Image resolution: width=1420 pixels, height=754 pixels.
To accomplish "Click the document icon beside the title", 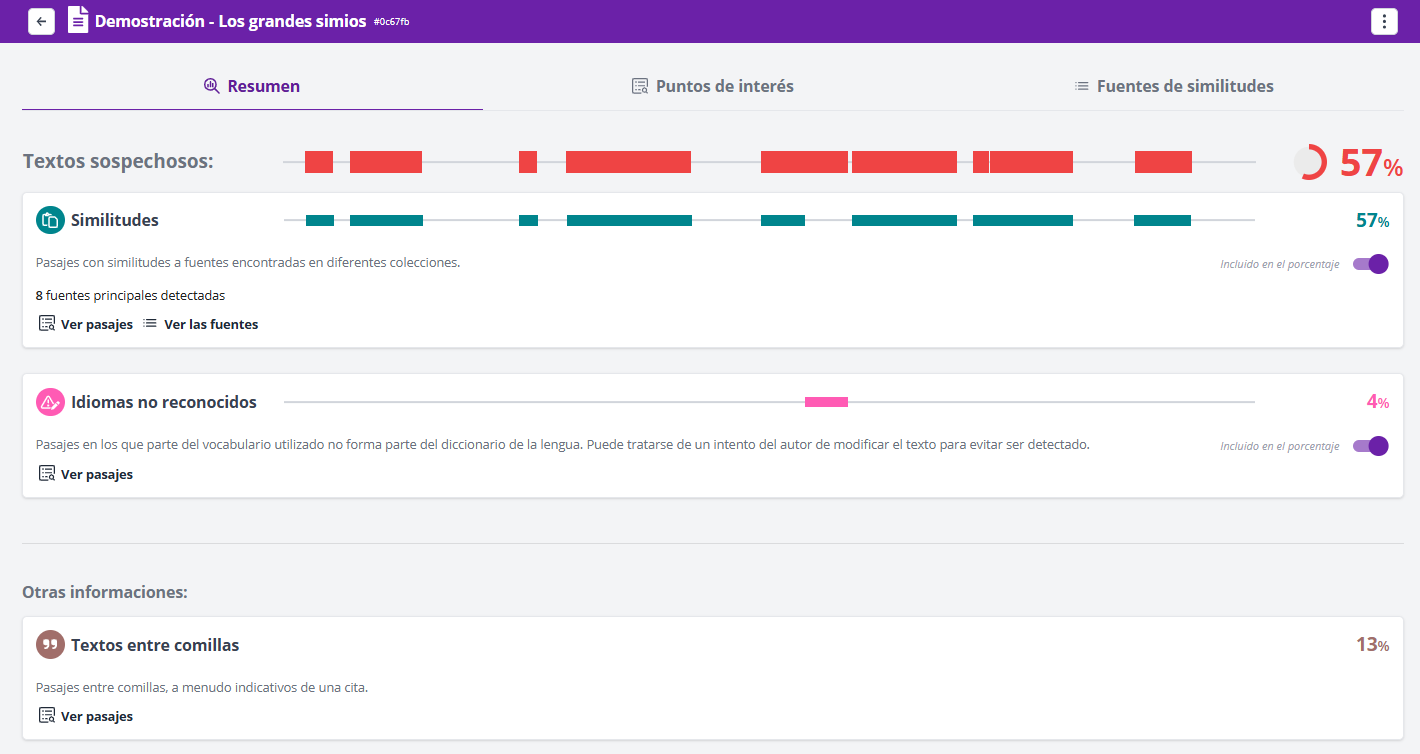I will tap(78, 20).
